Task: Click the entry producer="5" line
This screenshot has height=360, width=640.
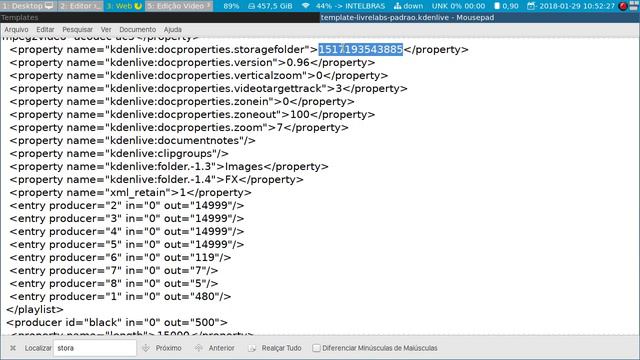Action: [x=127, y=244]
